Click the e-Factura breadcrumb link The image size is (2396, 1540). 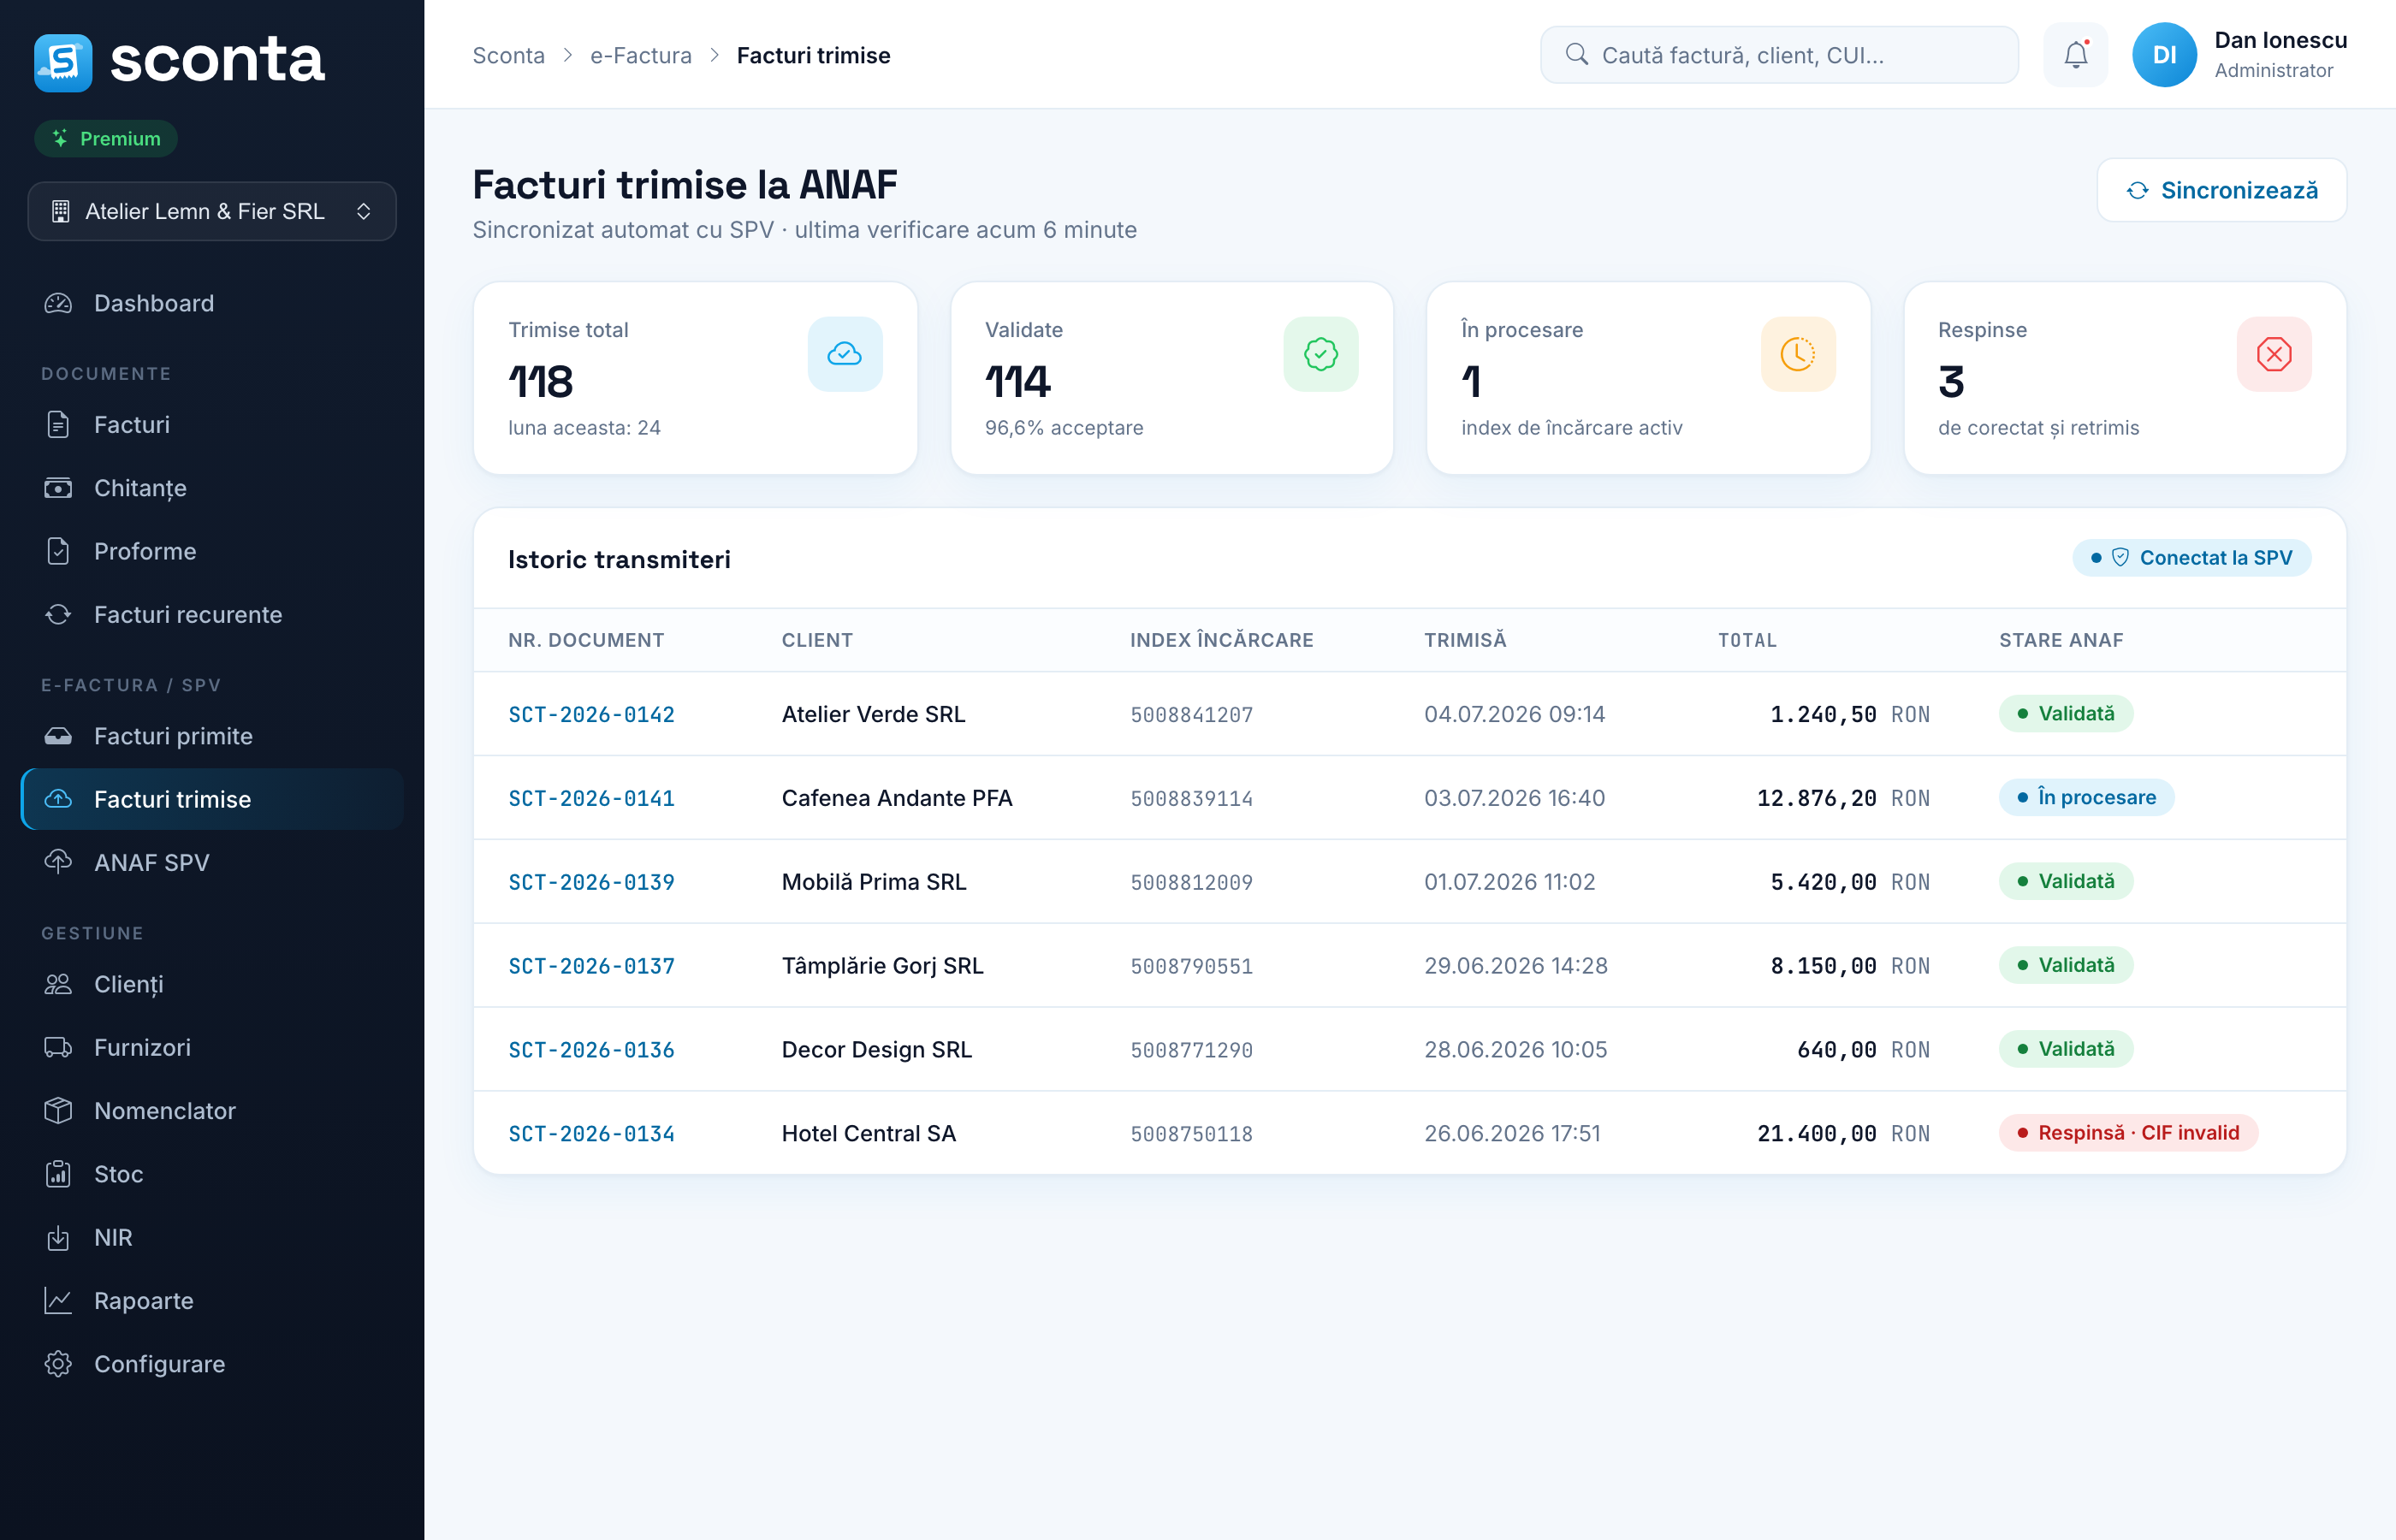click(x=640, y=55)
